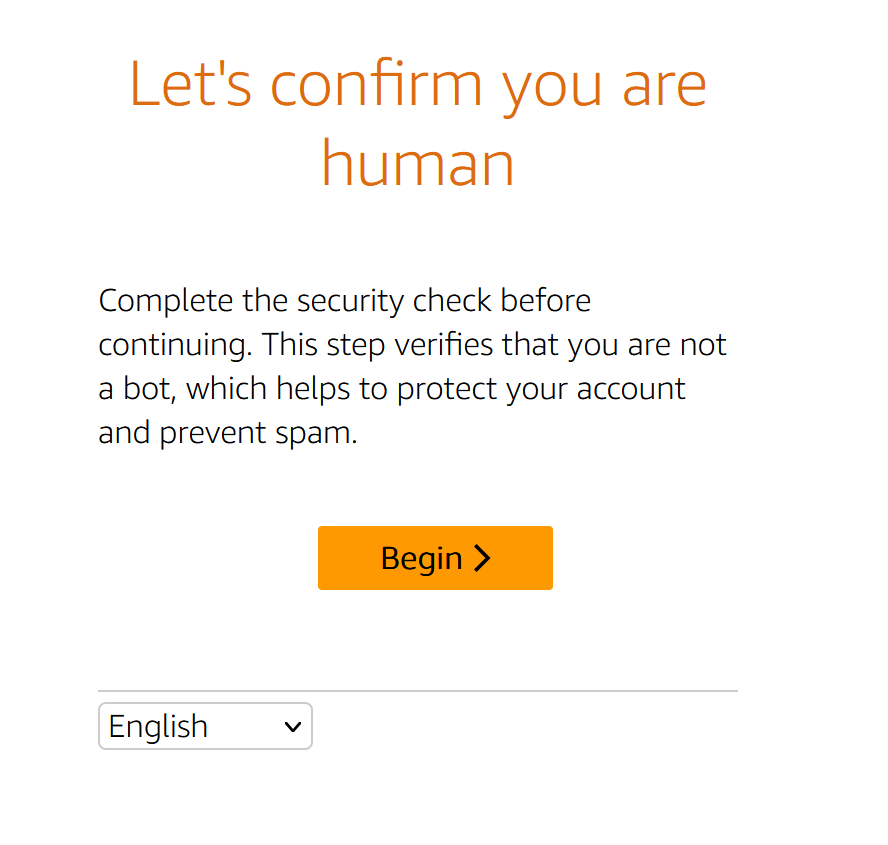Click the word "confirm" in the title

379,85
